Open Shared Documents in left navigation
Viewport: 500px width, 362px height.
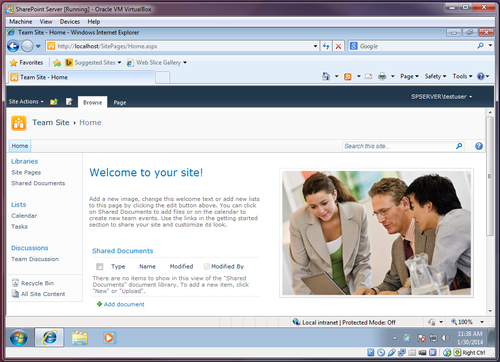[38, 183]
